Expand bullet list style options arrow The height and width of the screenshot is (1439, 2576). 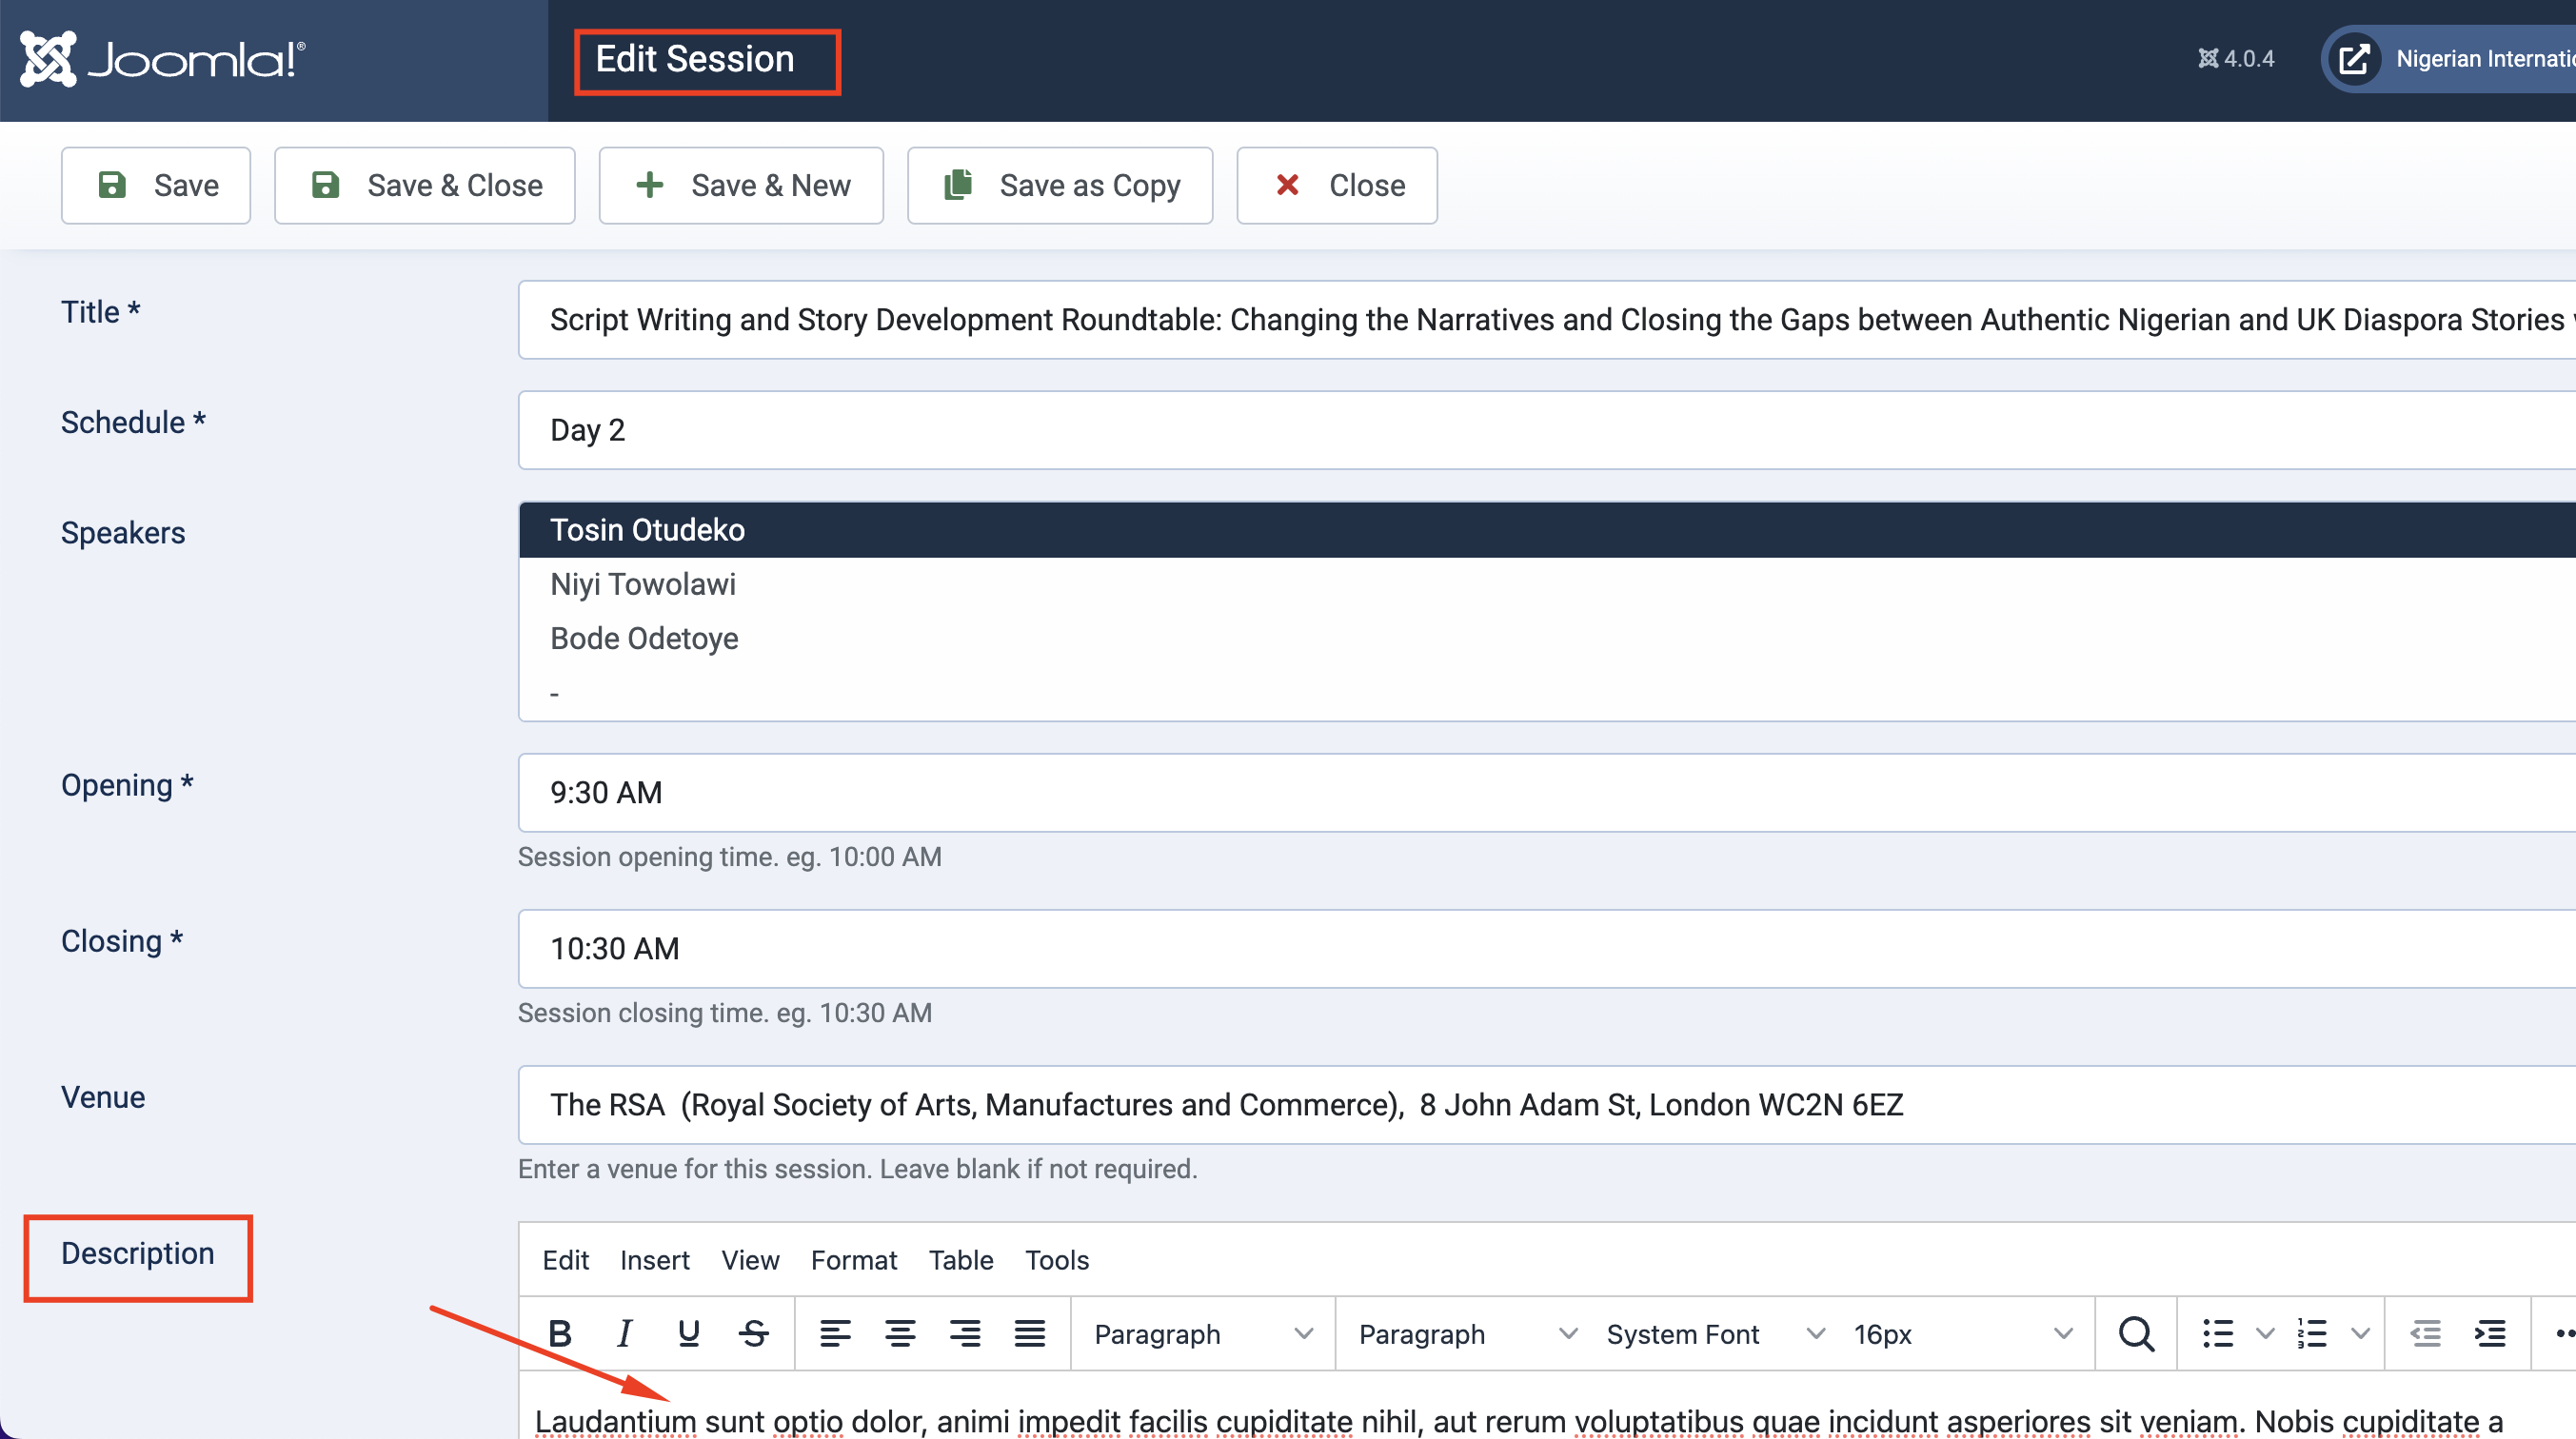[2266, 1334]
